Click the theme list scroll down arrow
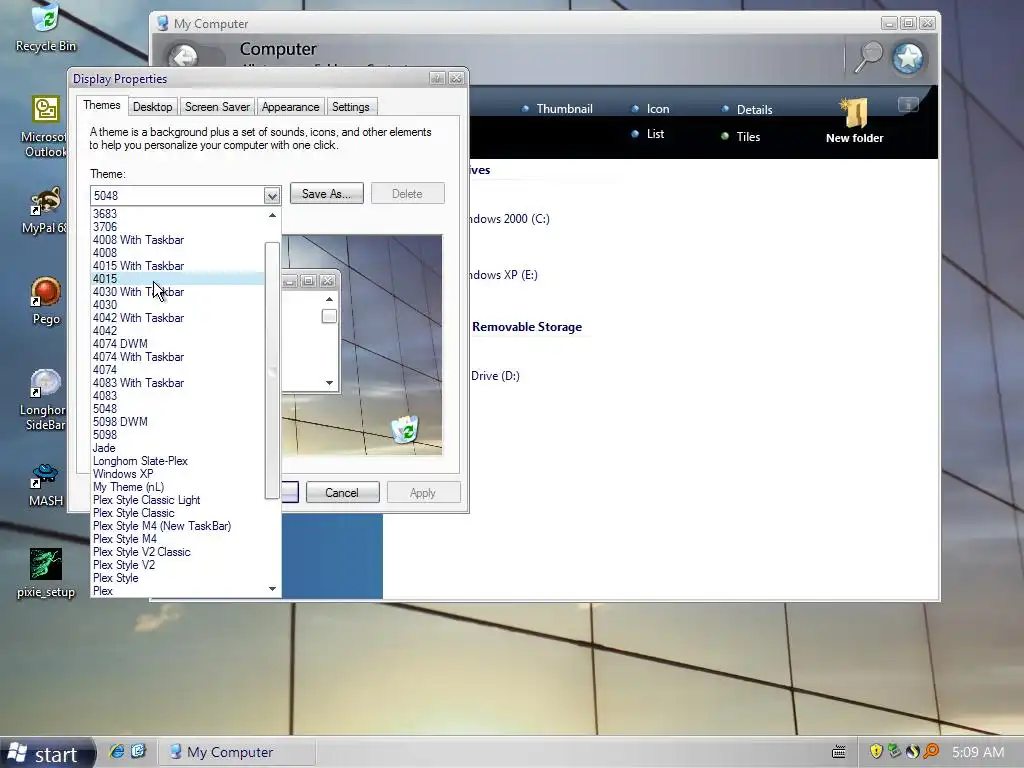The height and width of the screenshot is (768, 1024). pos(272,589)
